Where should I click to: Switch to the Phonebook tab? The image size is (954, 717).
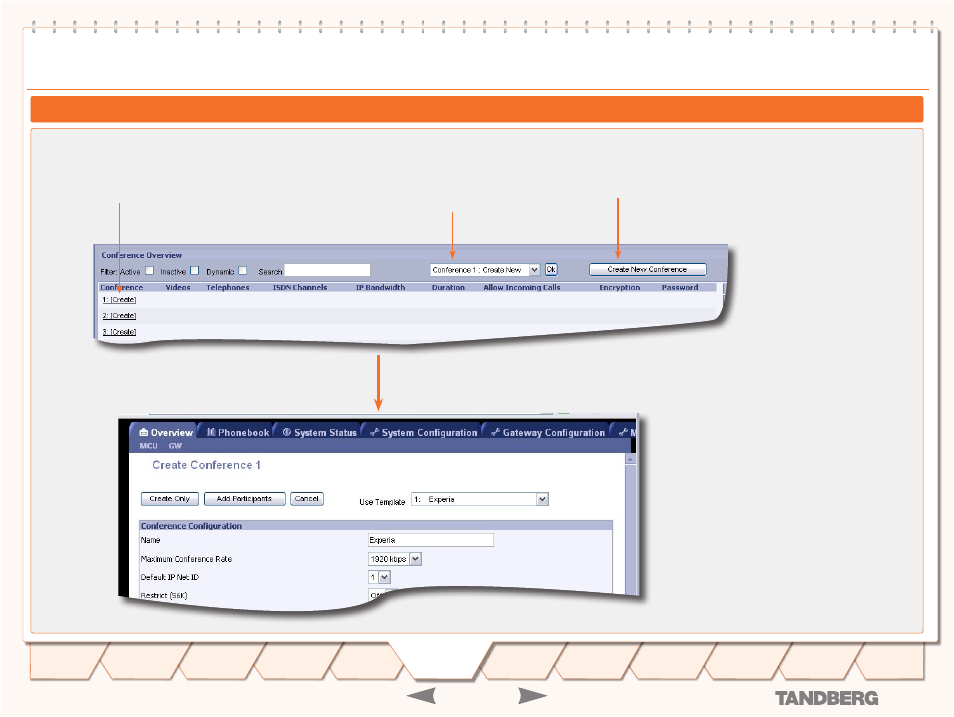(x=237, y=432)
